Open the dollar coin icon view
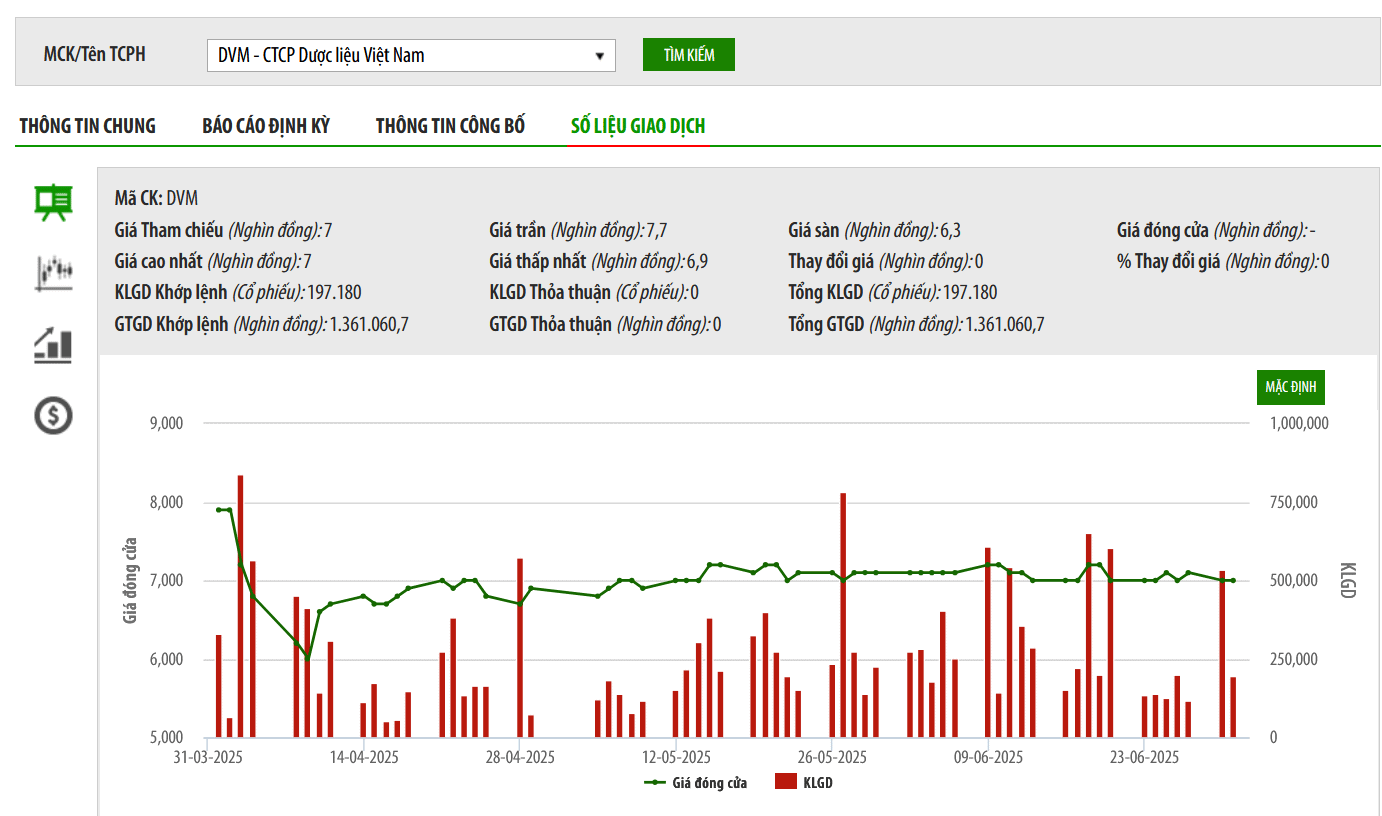 click(x=53, y=414)
